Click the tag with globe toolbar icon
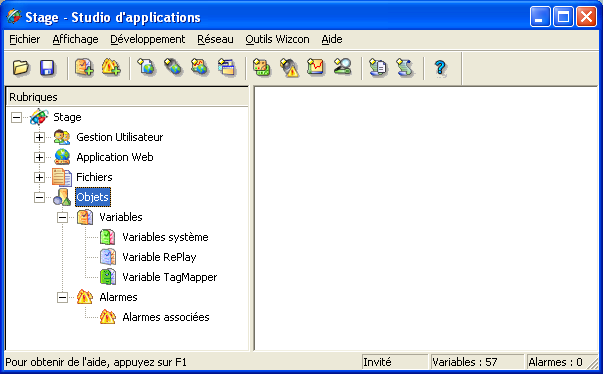The height and width of the screenshot is (374, 603). 173,67
